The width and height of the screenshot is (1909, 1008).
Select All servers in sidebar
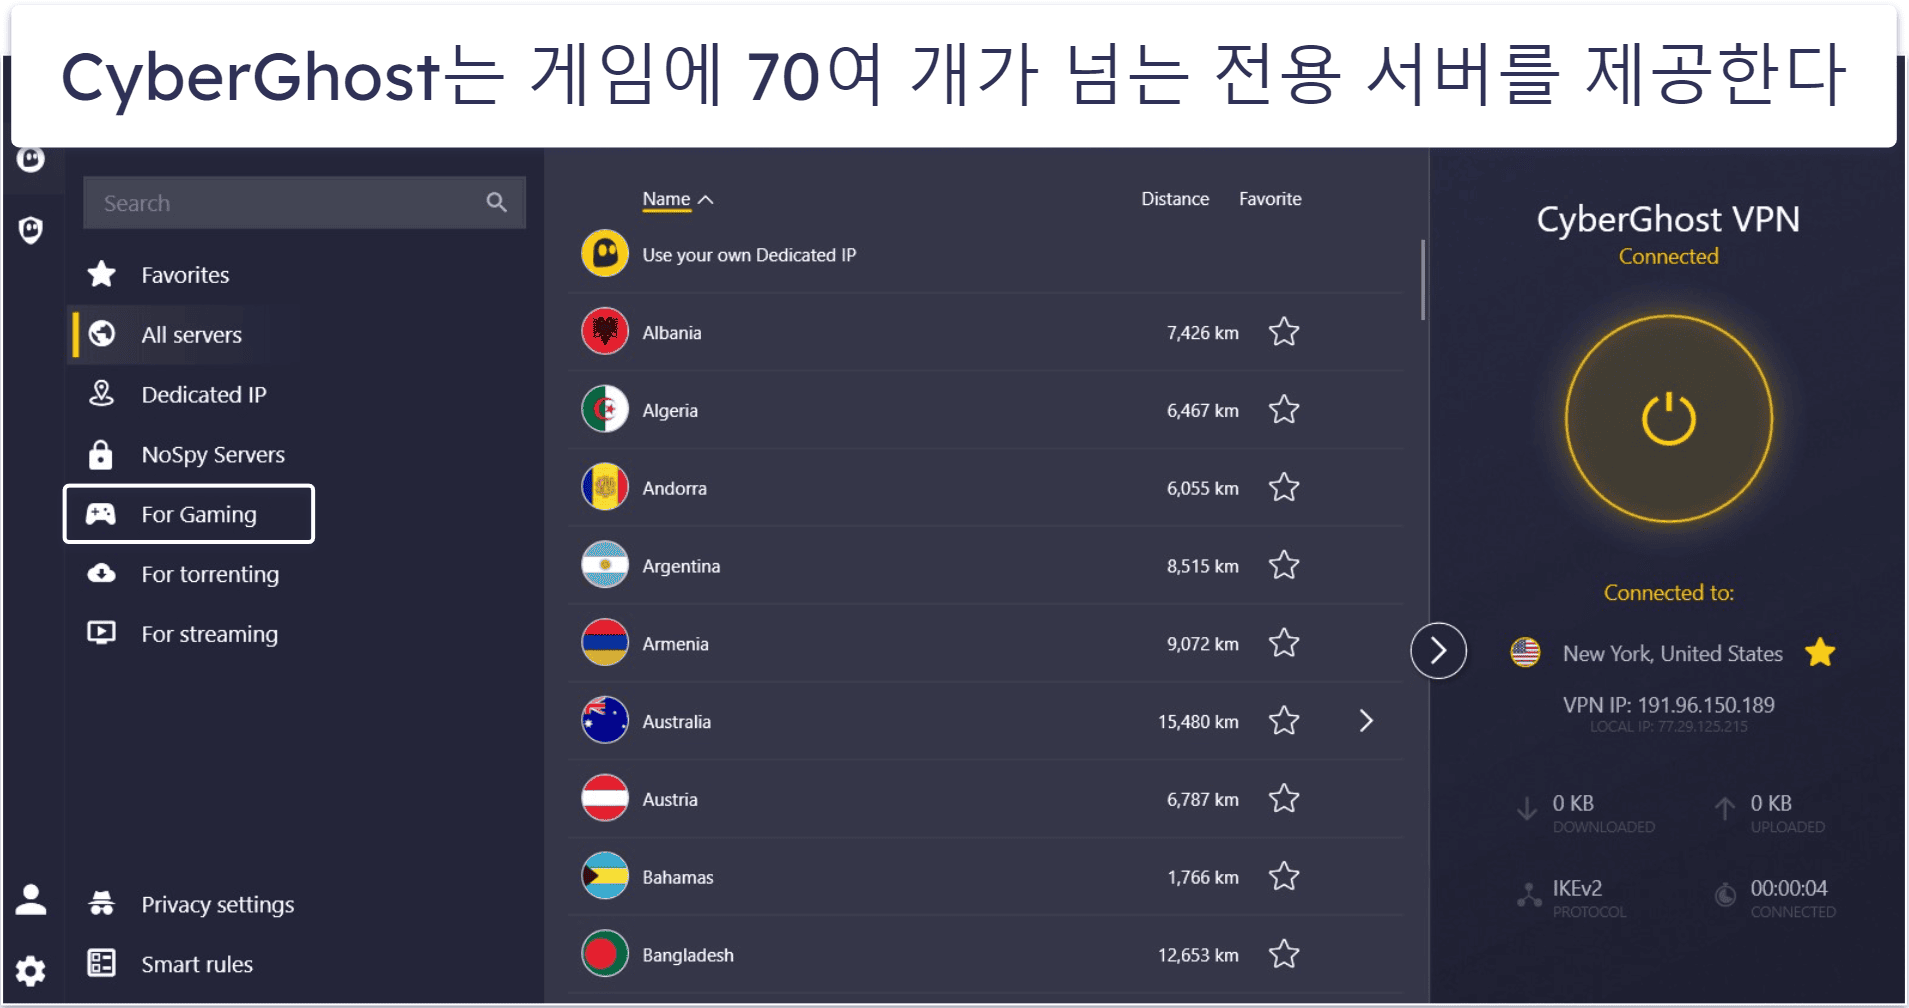pos(191,335)
